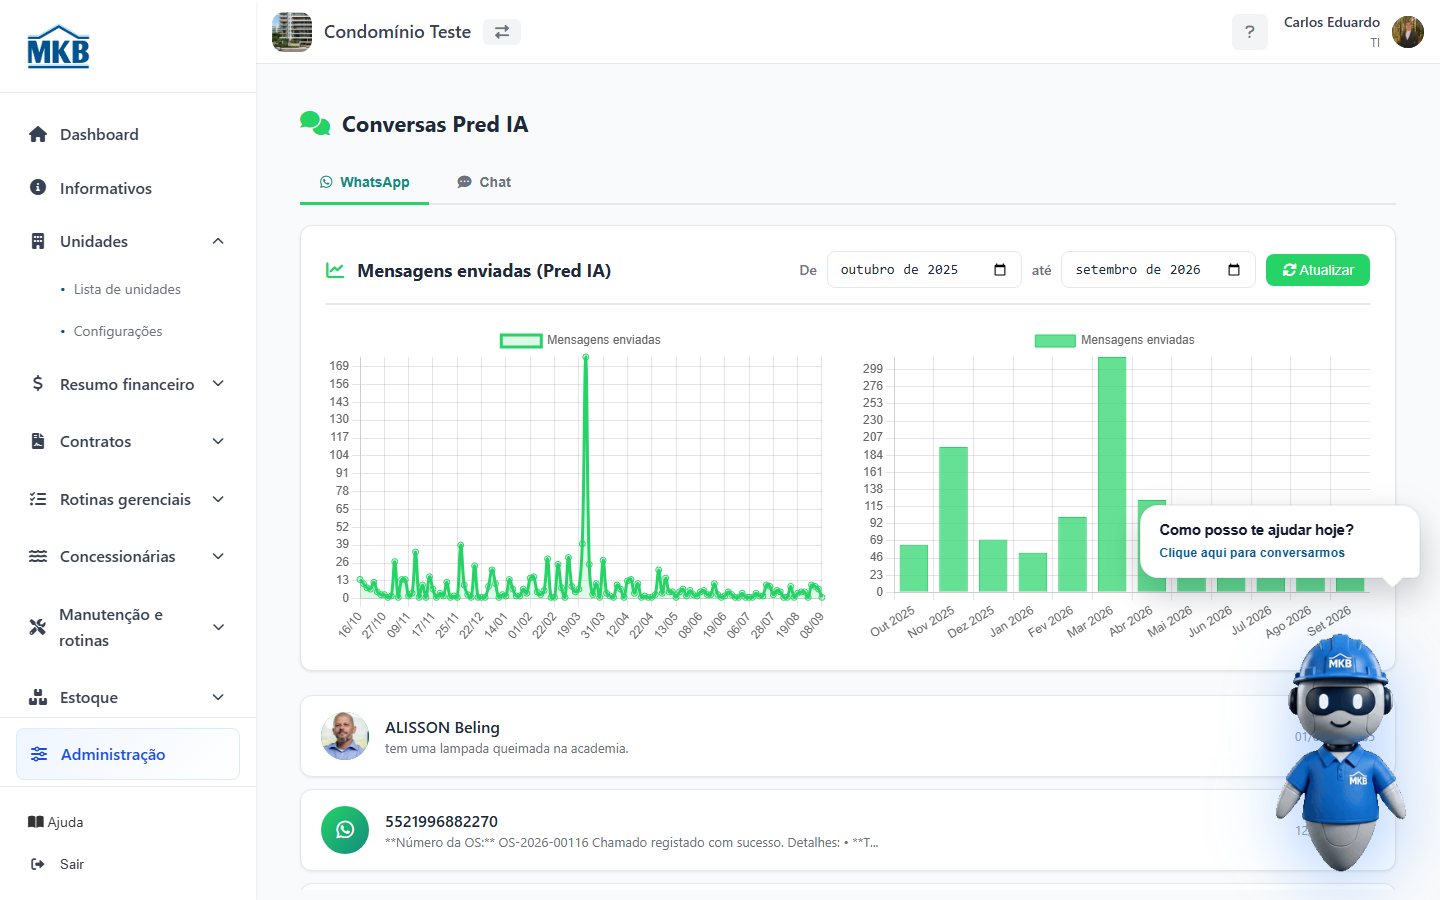Viewport: 1440px width, 900px height.
Task: Click the Administração sliders icon
Action: (x=39, y=754)
